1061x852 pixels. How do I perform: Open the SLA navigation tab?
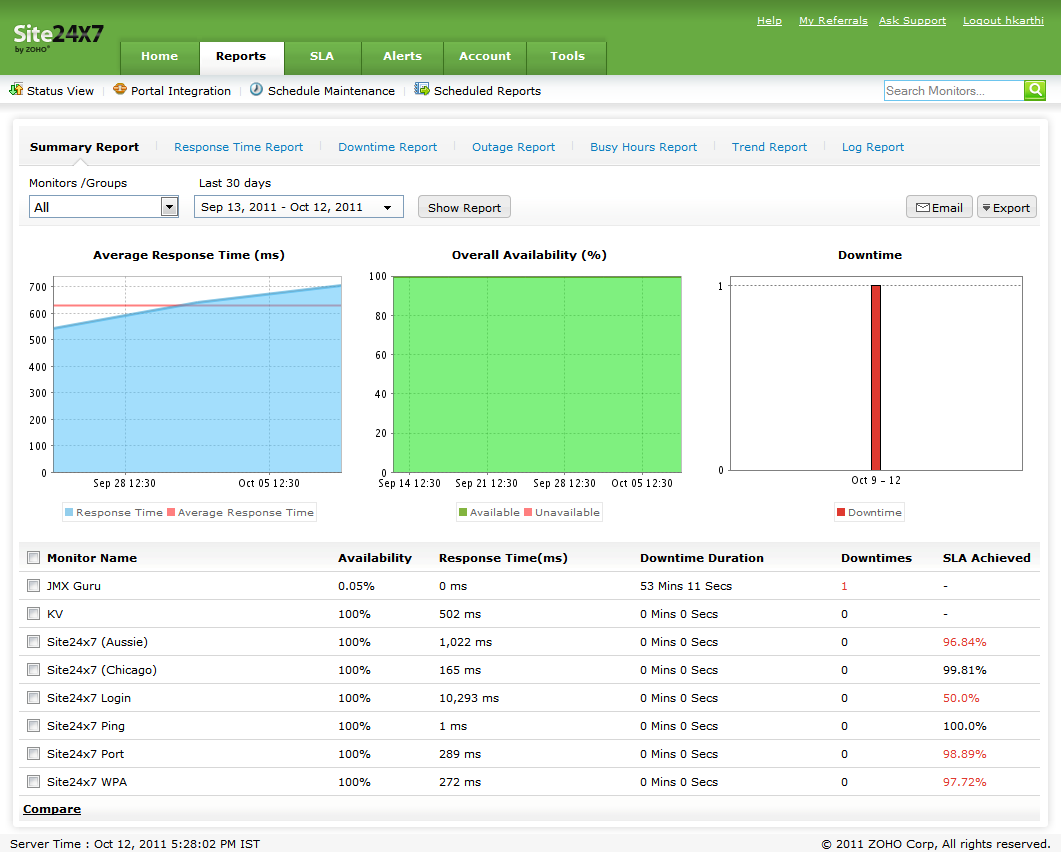point(322,57)
